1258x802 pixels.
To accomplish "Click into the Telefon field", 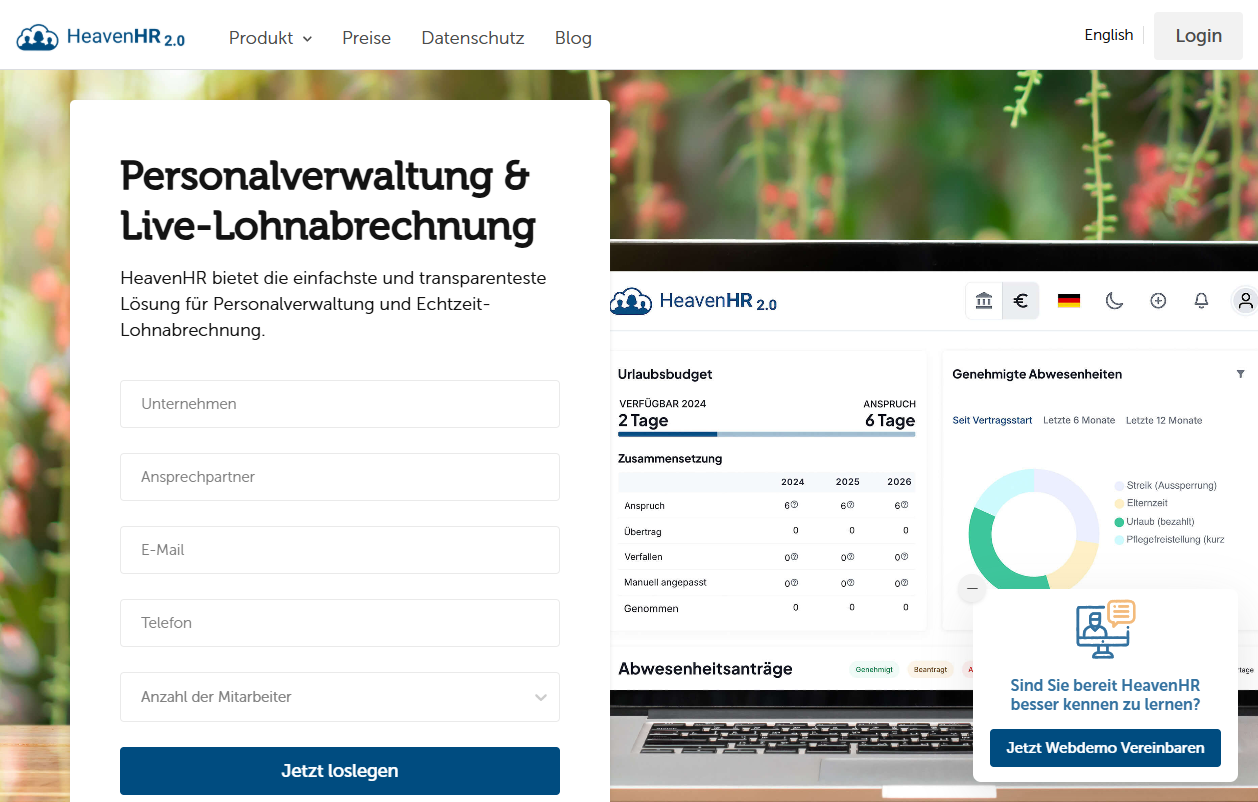I will click(x=340, y=623).
